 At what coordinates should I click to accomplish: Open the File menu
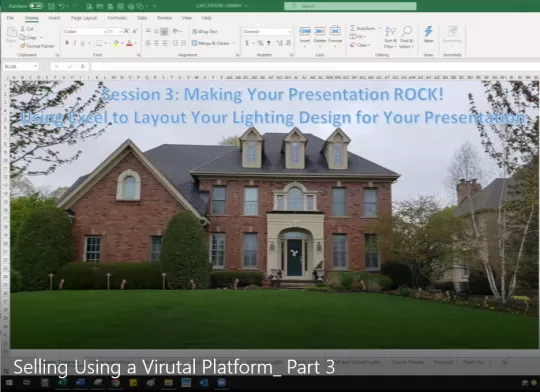point(10,18)
